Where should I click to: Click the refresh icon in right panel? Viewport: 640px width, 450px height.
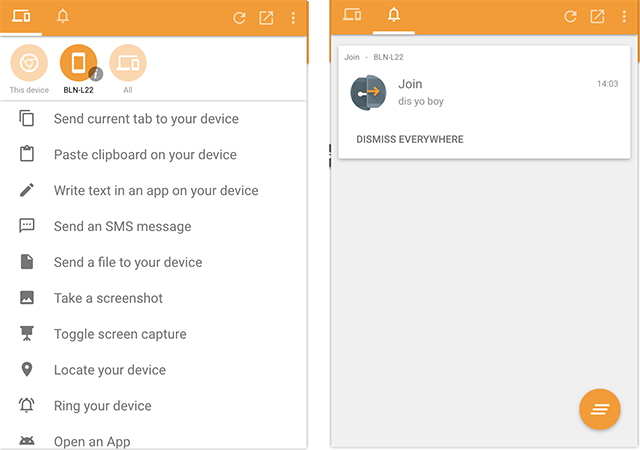[x=570, y=16]
